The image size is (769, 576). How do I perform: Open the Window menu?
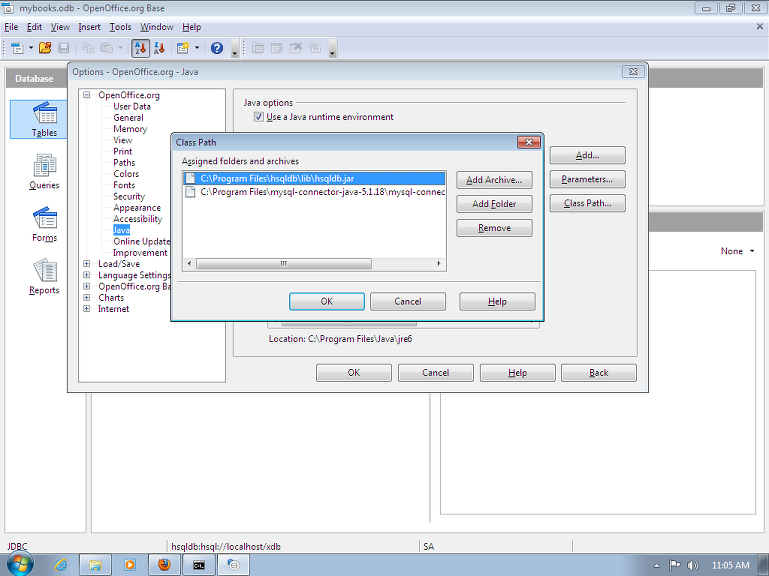(x=156, y=27)
